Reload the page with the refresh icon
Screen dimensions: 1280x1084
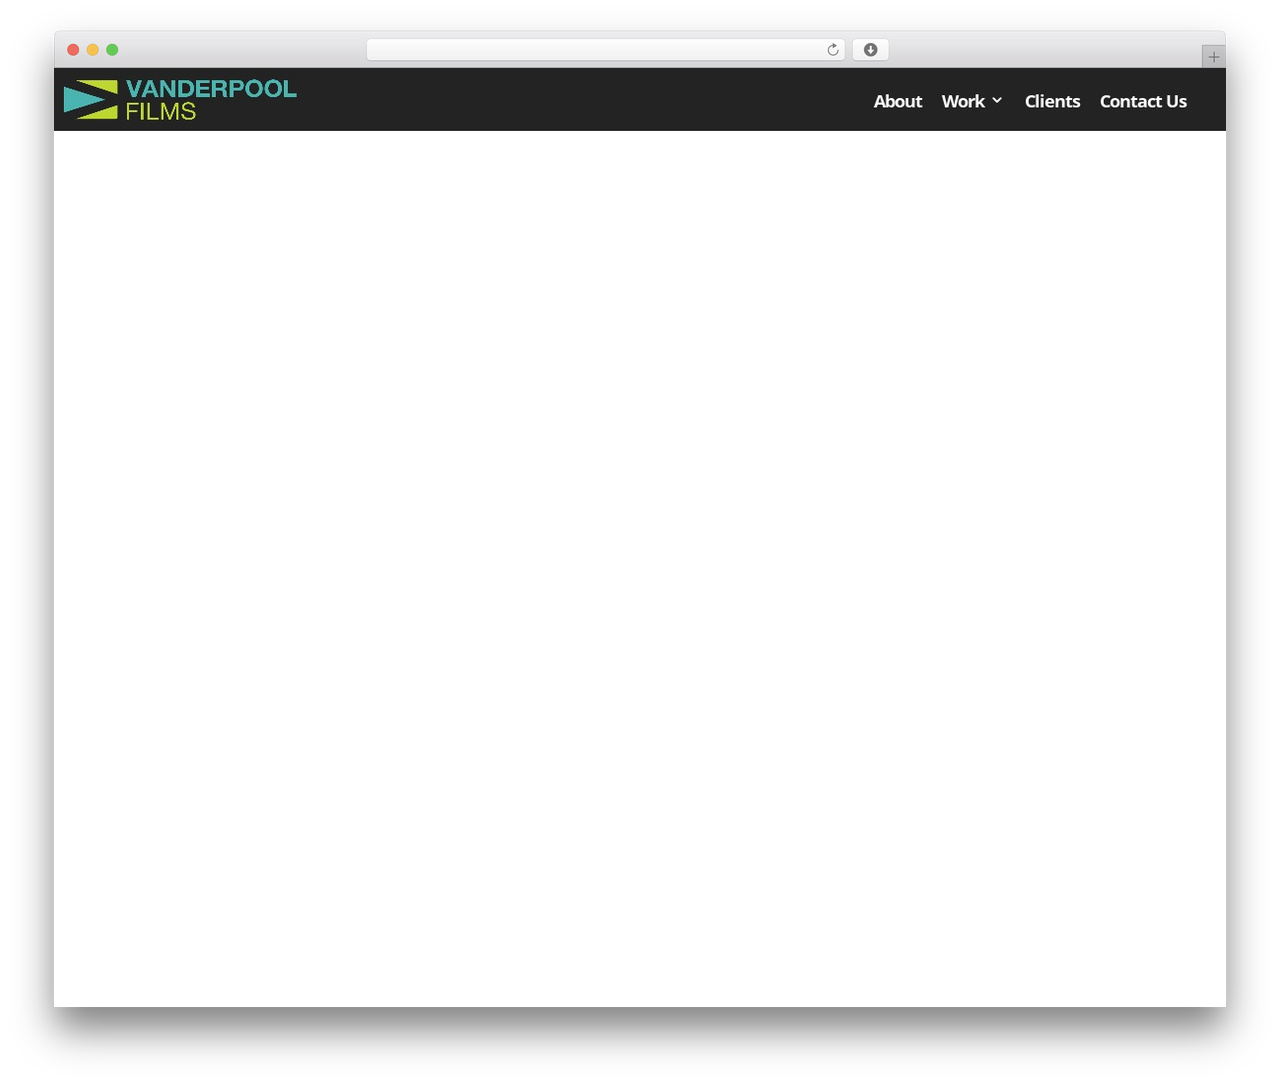point(833,50)
